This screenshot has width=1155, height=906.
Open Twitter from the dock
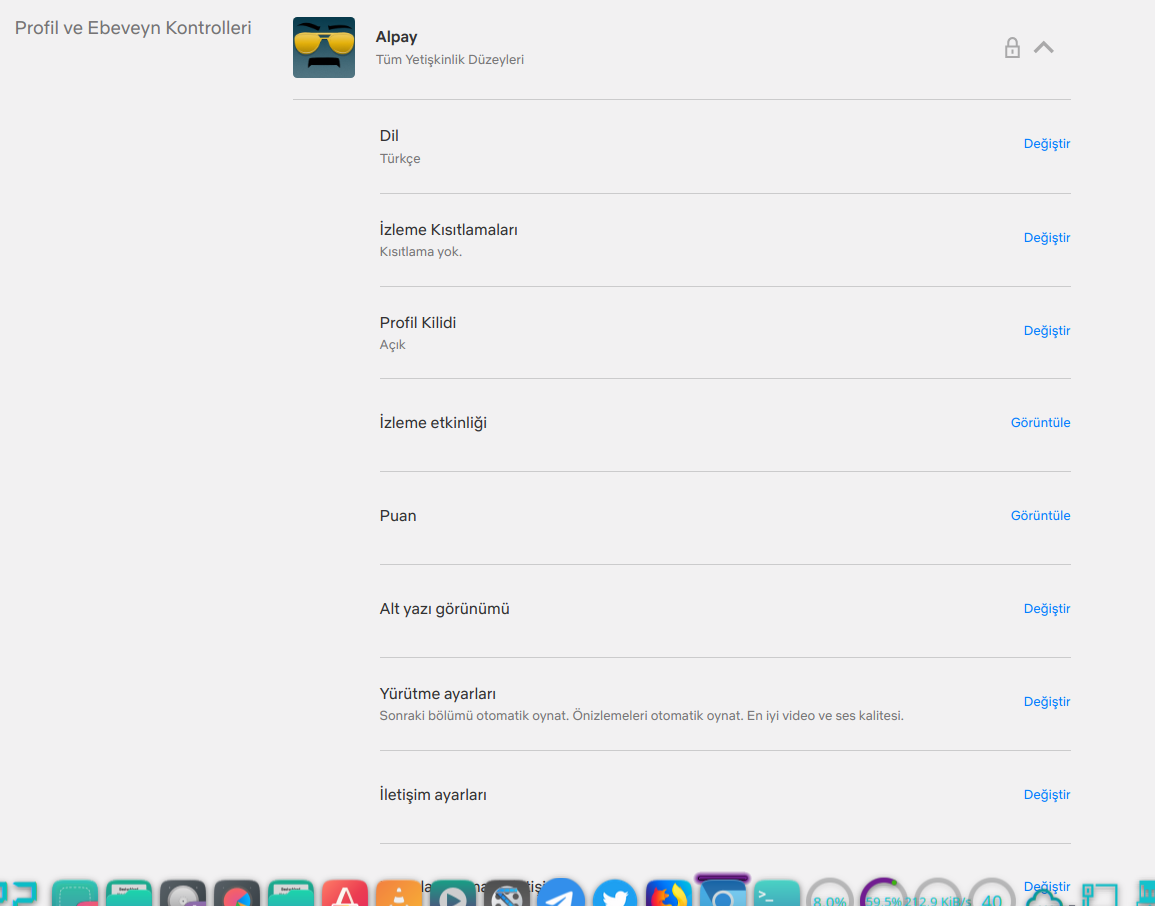coord(614,893)
